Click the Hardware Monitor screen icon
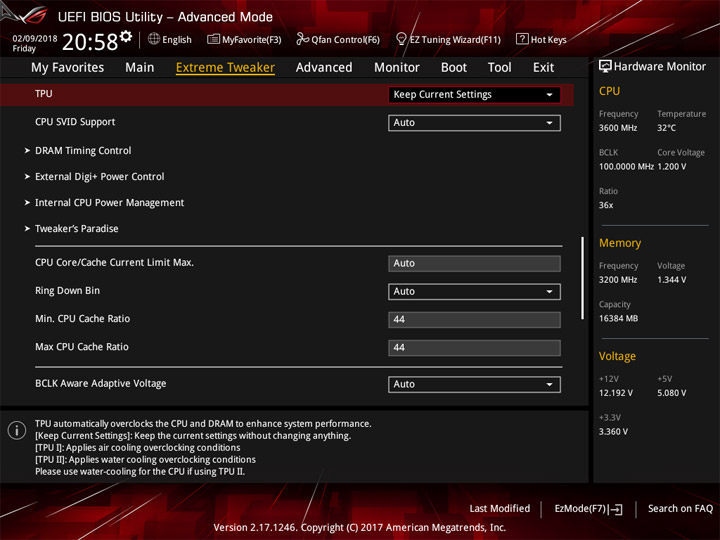Image resolution: width=720 pixels, height=540 pixels. click(x=605, y=67)
